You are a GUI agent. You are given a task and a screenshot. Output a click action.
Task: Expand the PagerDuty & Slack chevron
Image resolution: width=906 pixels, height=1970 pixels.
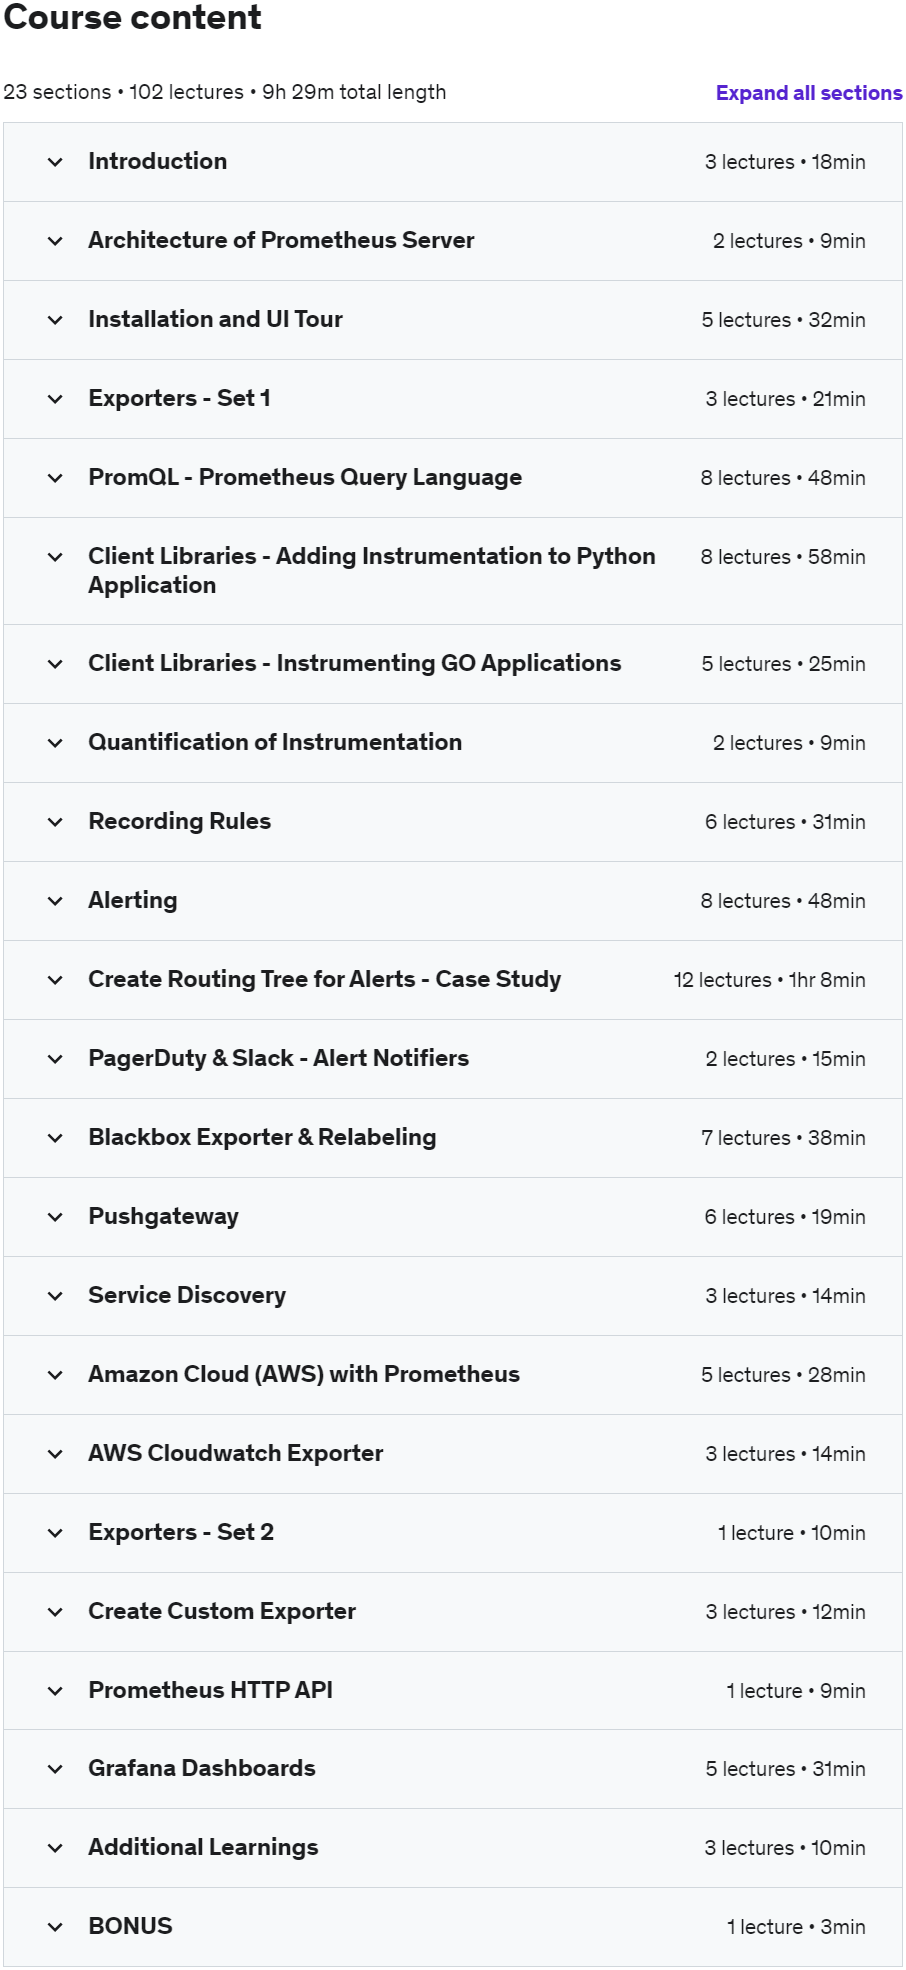pos(55,1059)
